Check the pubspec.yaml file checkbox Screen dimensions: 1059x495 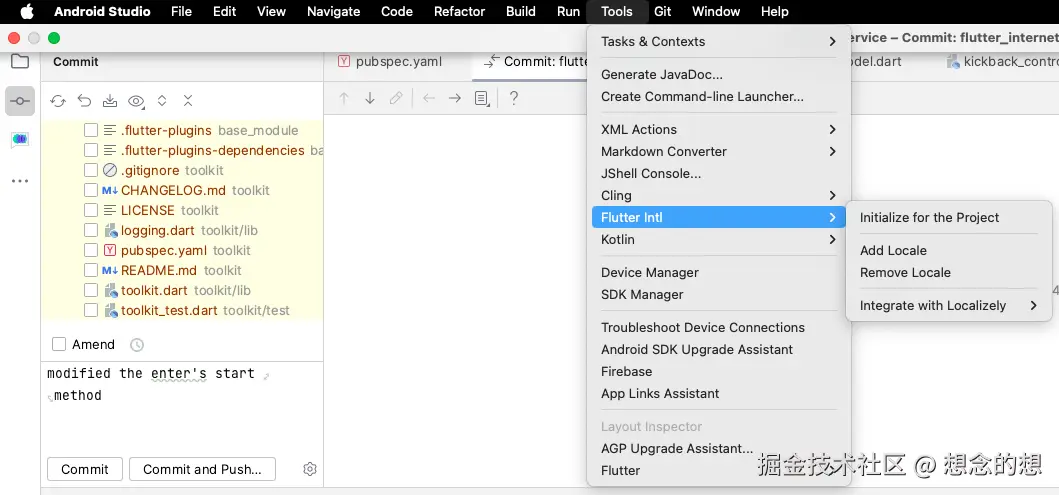pos(91,250)
